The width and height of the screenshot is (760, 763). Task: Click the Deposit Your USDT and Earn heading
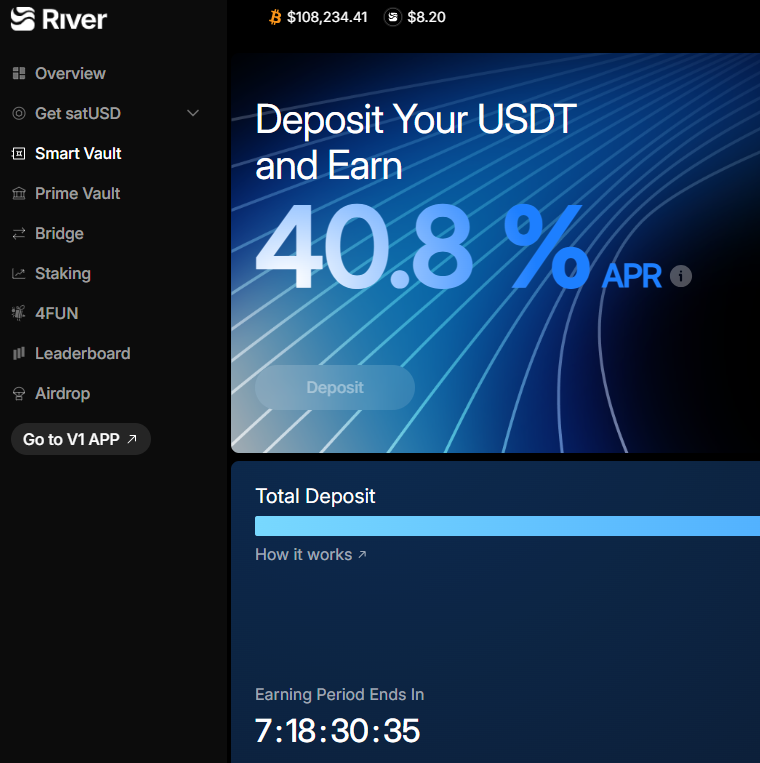coord(416,142)
